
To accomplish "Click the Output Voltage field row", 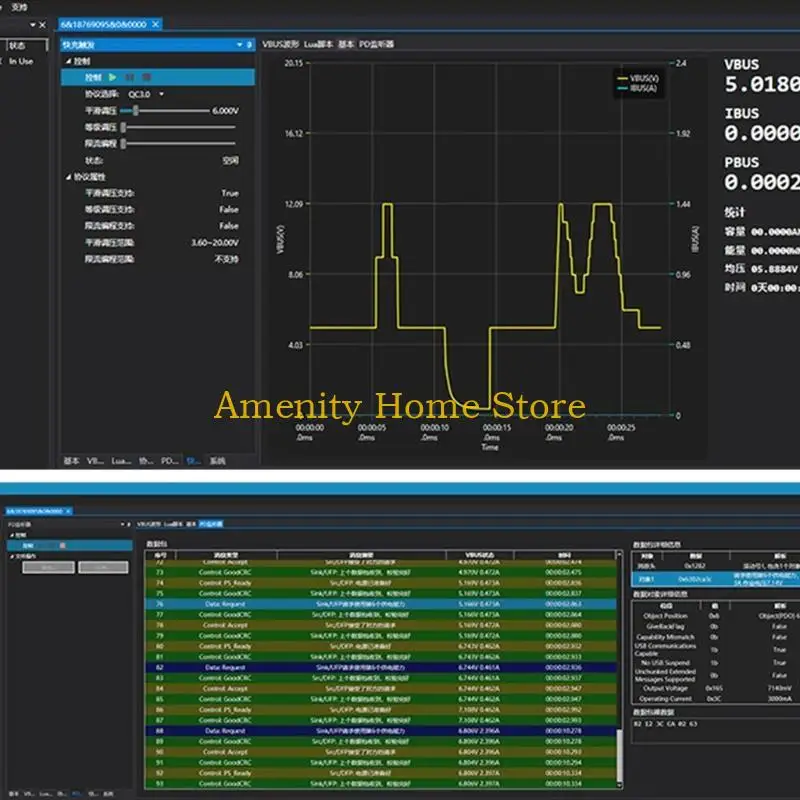I will pyautogui.click(x=716, y=688).
